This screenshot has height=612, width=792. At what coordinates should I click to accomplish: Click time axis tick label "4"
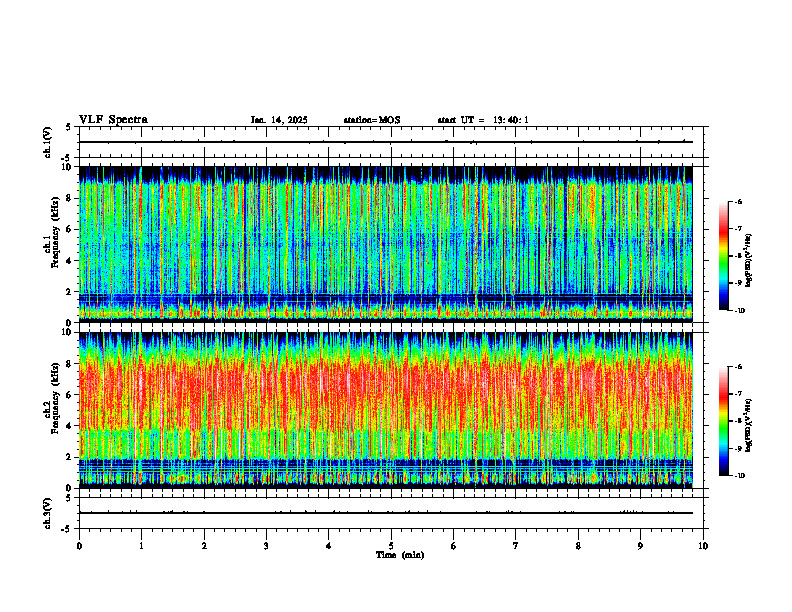coord(328,546)
